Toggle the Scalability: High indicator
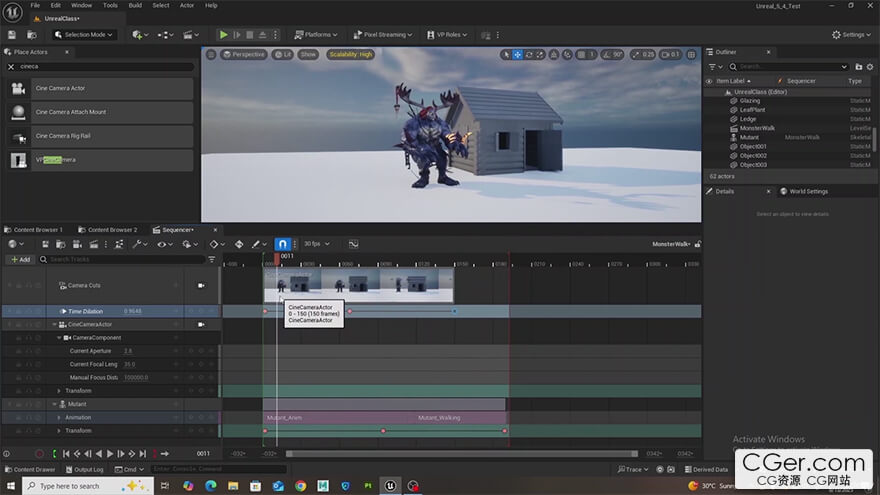Viewport: 880px width, 495px height. click(x=350, y=54)
